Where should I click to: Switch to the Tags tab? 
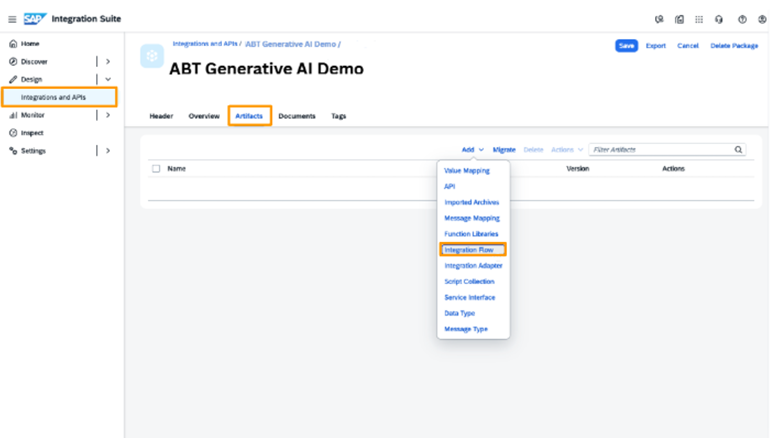coord(339,116)
